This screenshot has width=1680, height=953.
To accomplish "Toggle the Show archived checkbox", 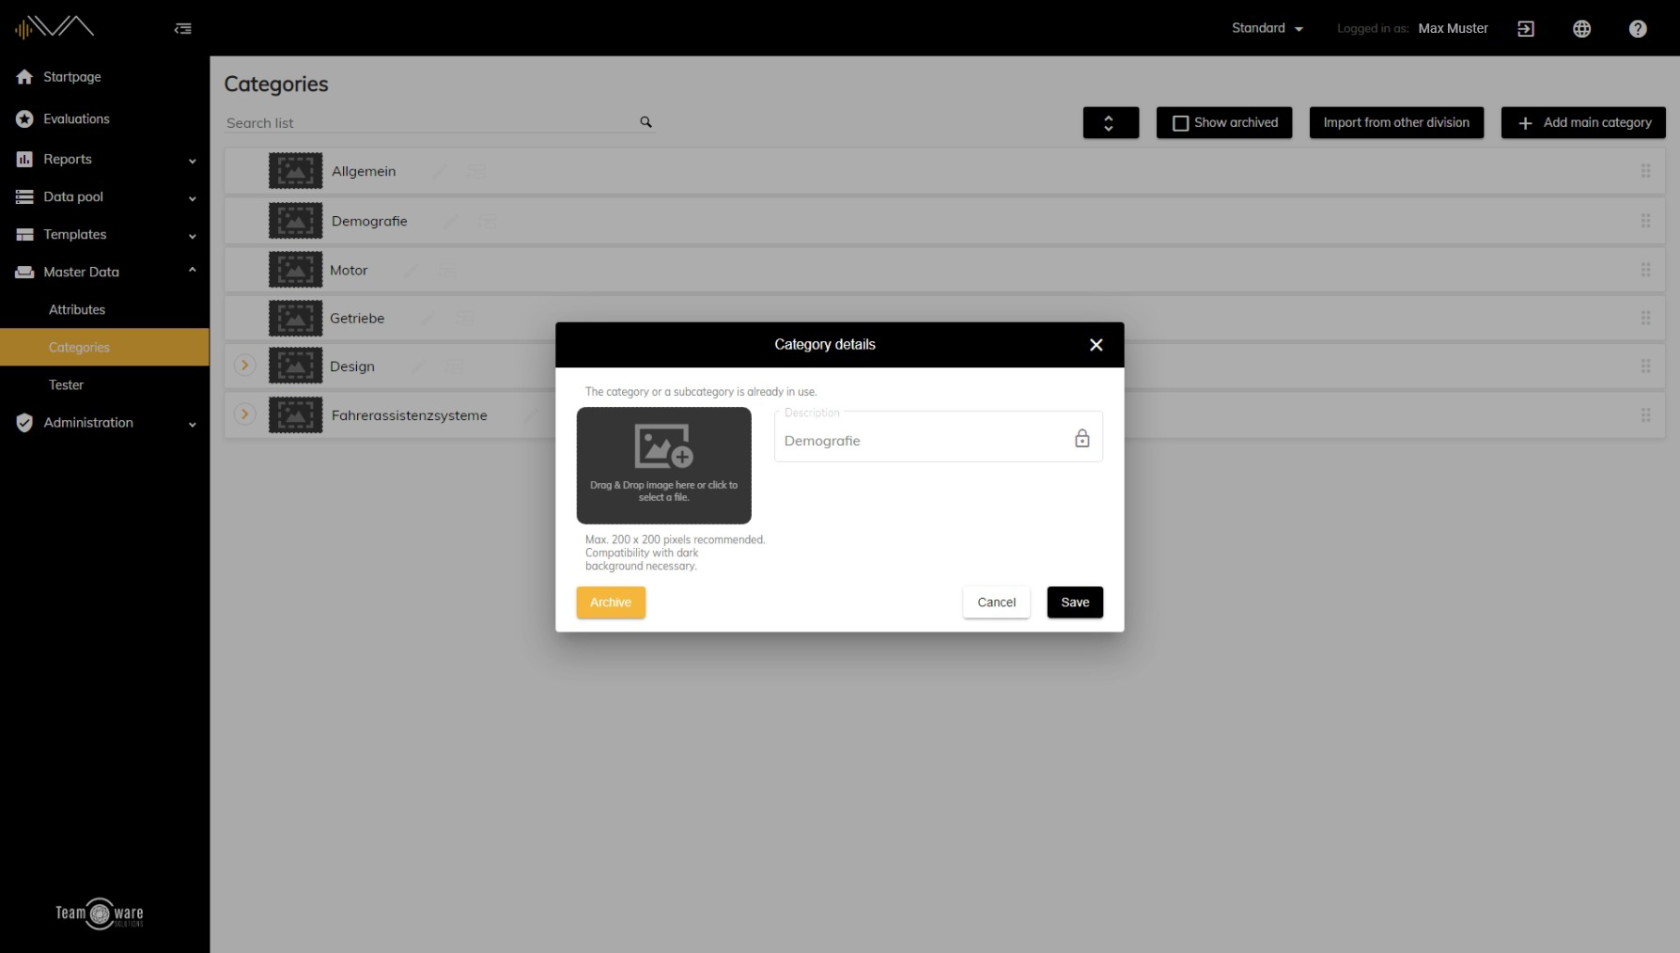I will tap(1181, 123).
